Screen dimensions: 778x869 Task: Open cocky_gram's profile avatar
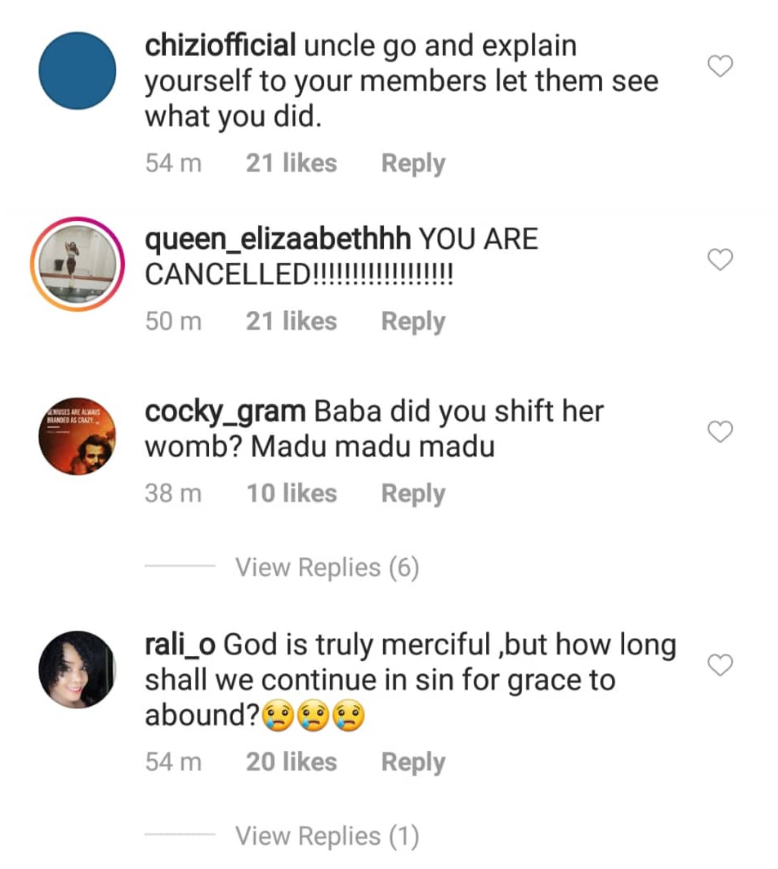(x=77, y=436)
